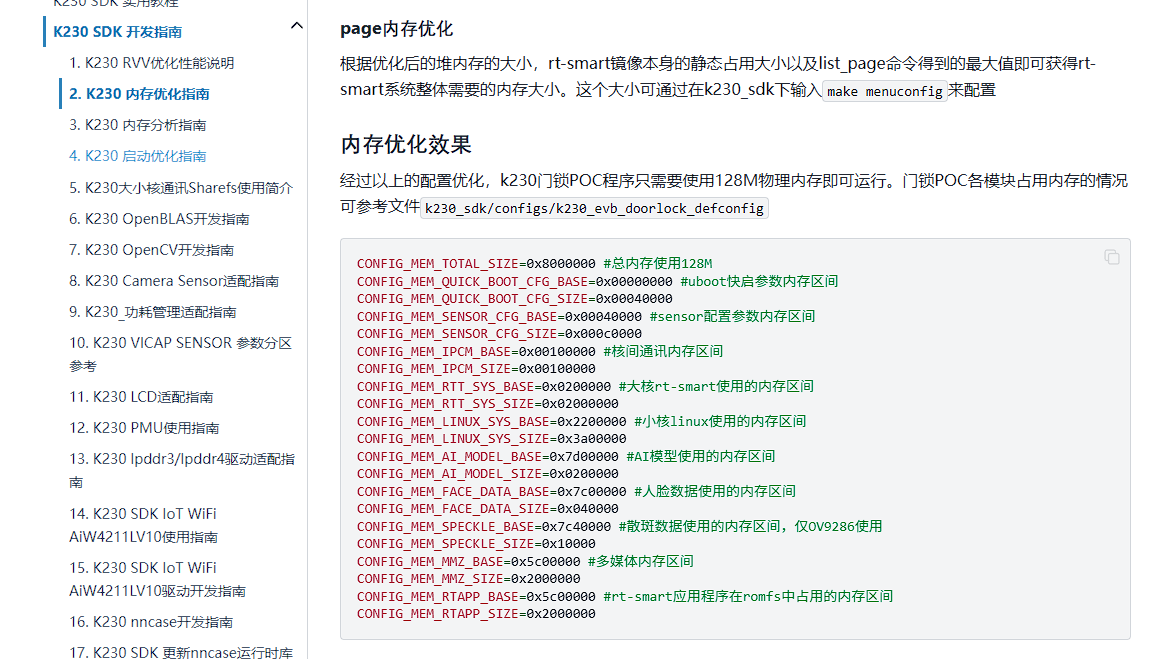1156x659 pixels.
Task: Collapse the K230 SDK 开发指南 section
Action: click(296, 26)
